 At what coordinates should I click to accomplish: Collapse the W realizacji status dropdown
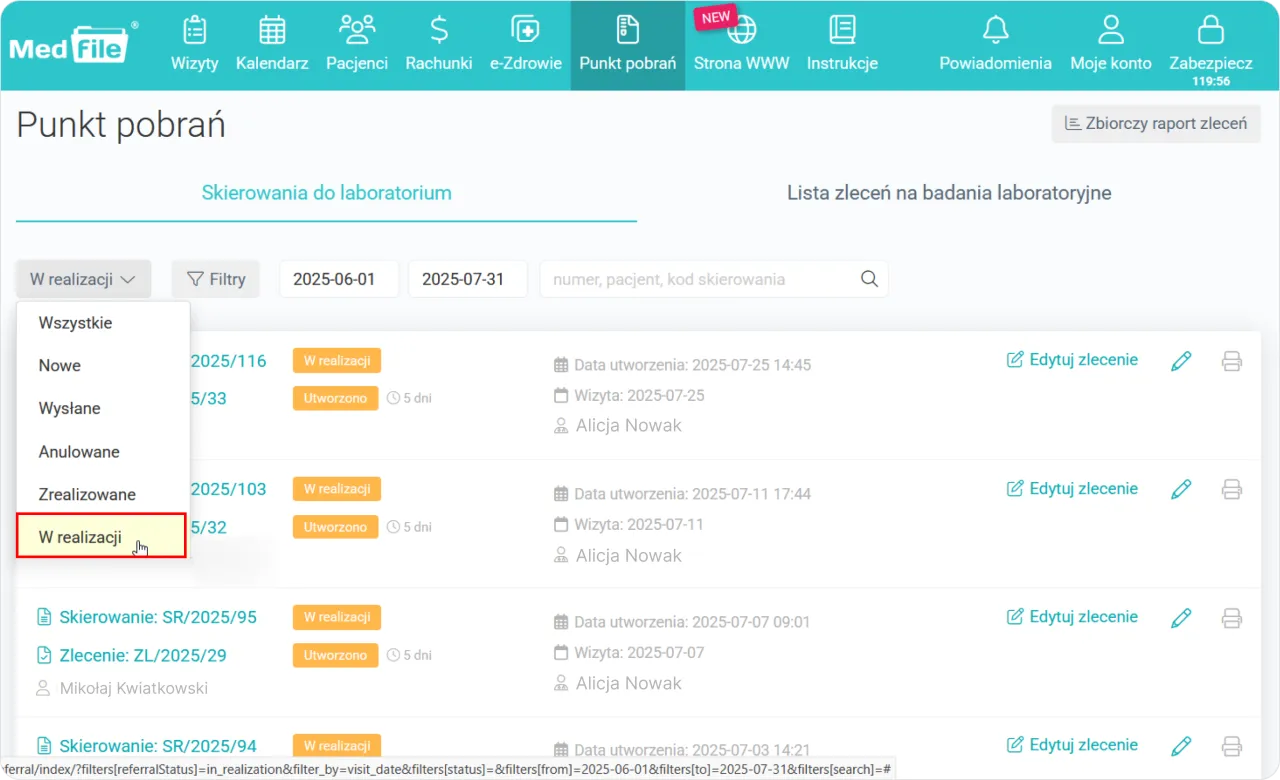click(x=82, y=279)
